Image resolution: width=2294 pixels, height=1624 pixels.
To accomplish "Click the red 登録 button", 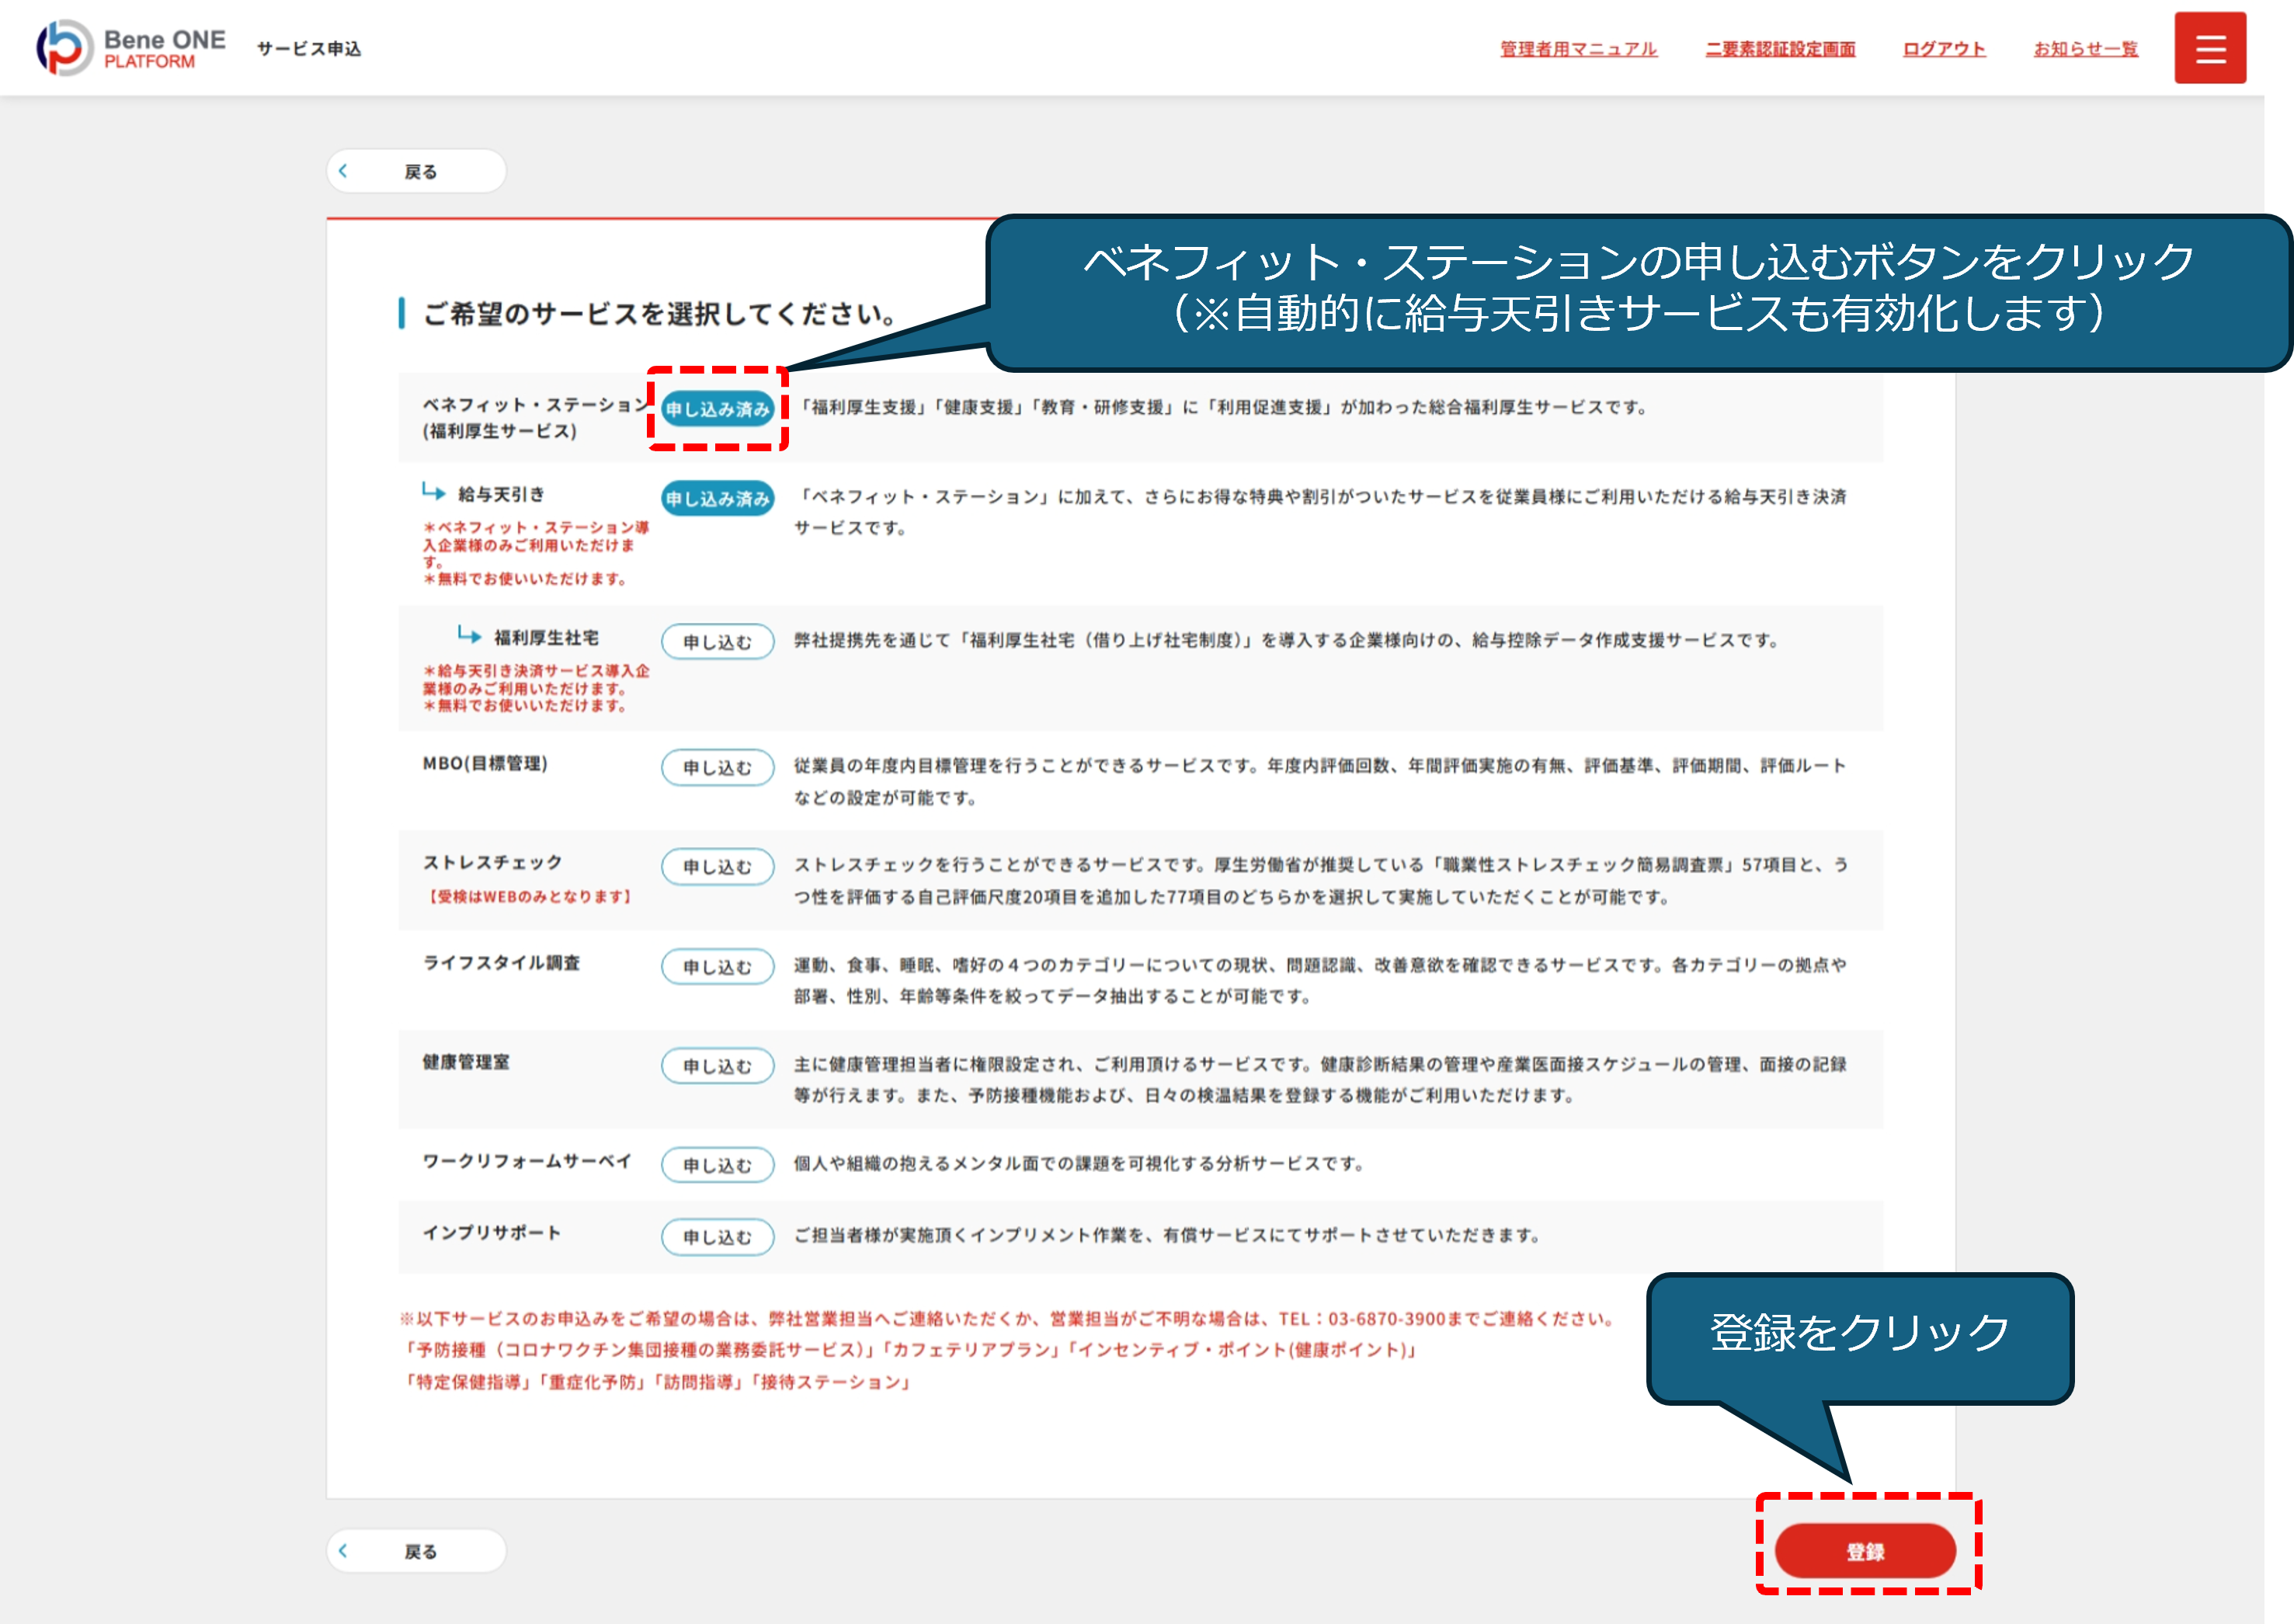I will click(x=1865, y=1551).
